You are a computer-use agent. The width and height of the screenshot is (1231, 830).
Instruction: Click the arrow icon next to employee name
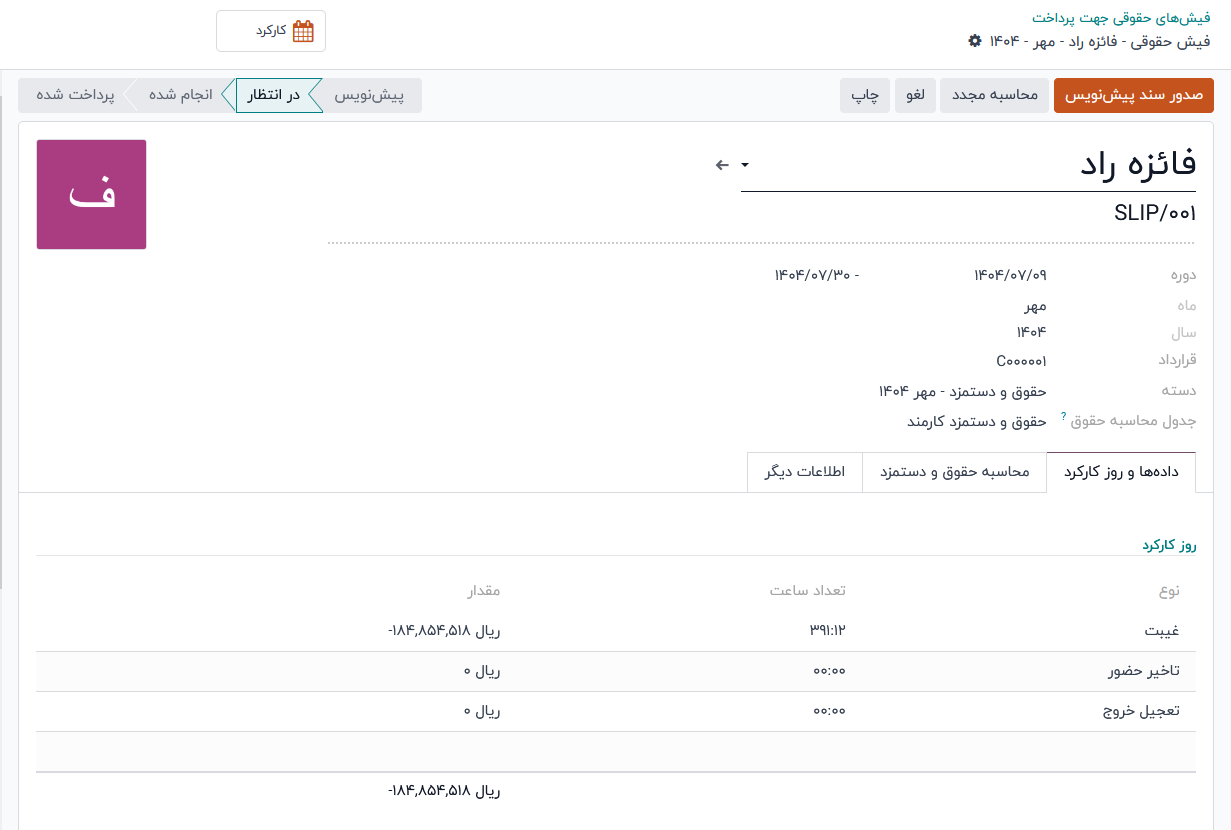click(722, 165)
